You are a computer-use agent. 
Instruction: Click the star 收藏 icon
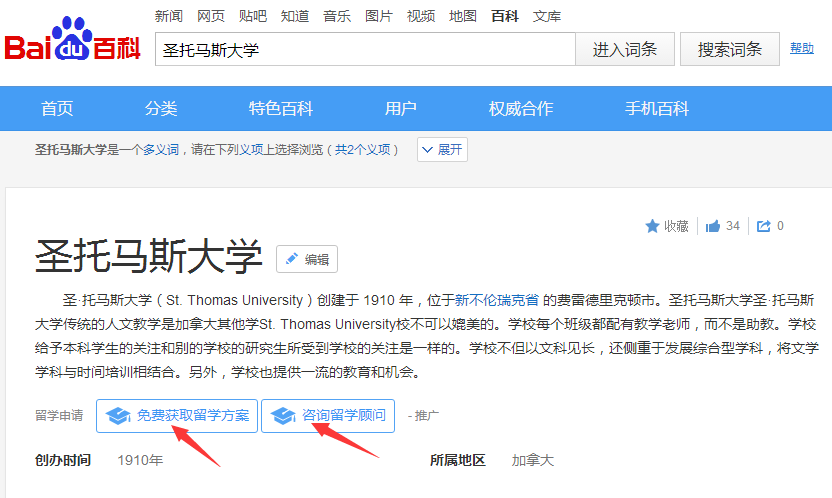coord(652,226)
